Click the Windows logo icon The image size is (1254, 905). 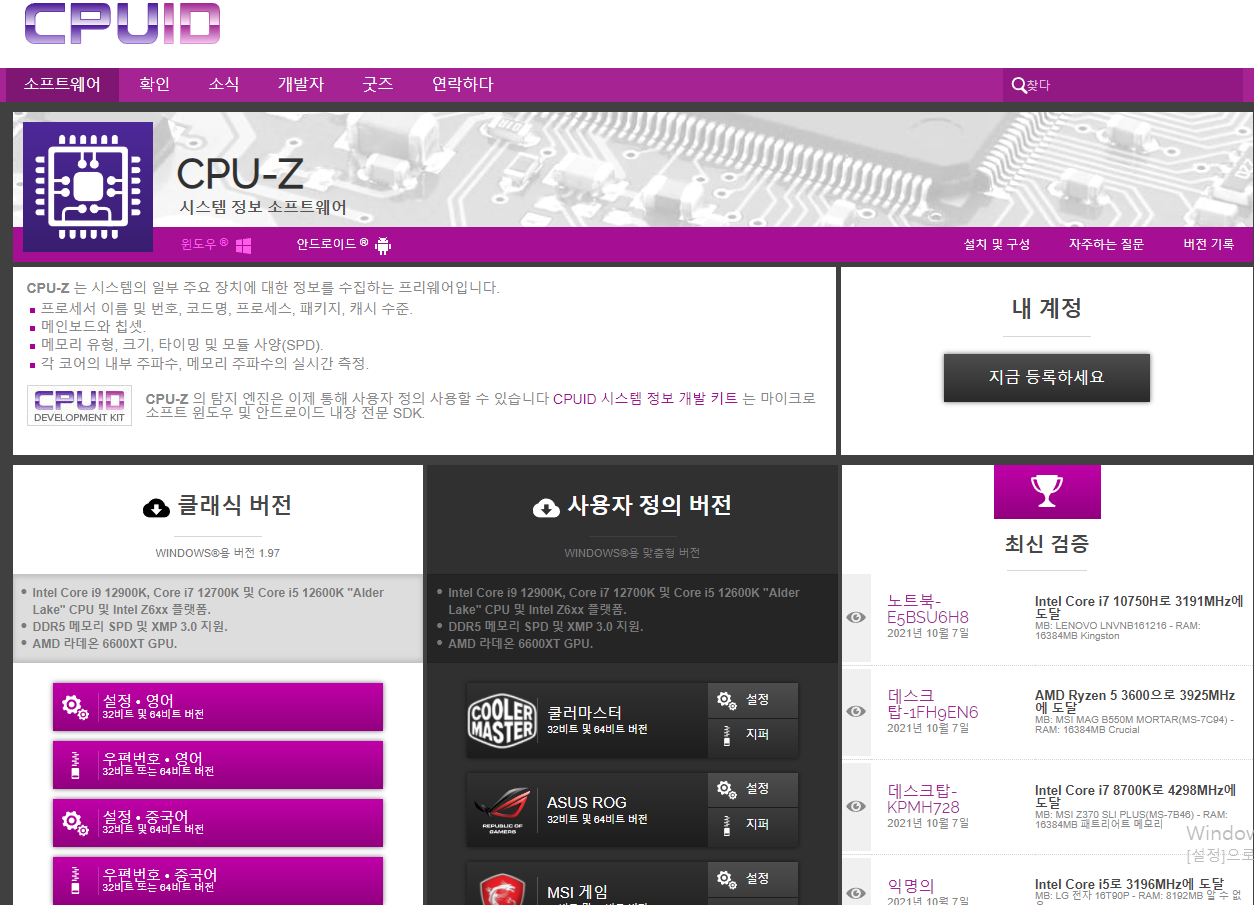243,245
